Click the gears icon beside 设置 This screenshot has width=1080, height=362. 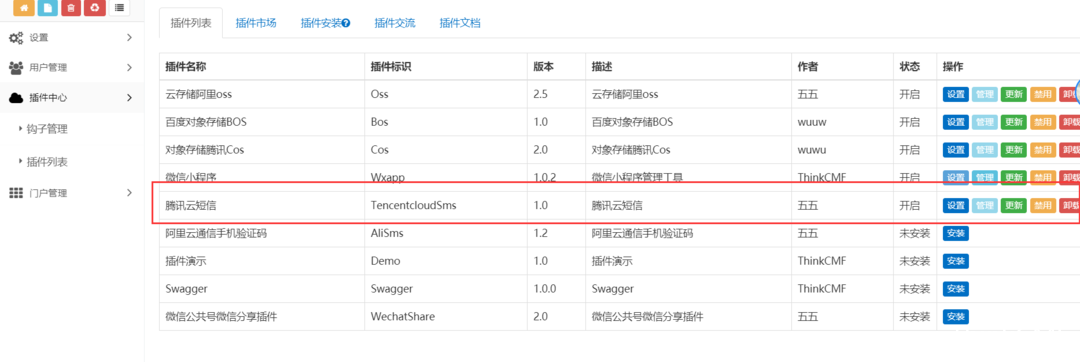16,38
